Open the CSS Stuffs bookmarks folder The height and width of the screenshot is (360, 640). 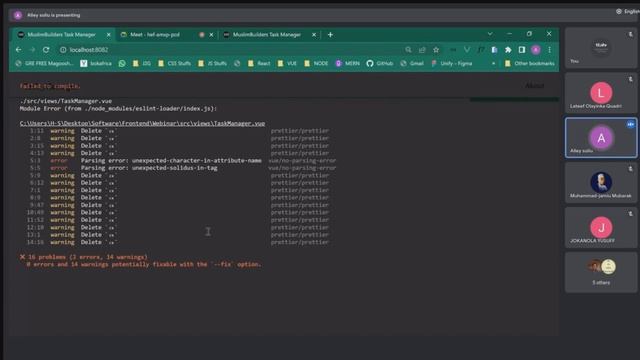tap(174, 64)
